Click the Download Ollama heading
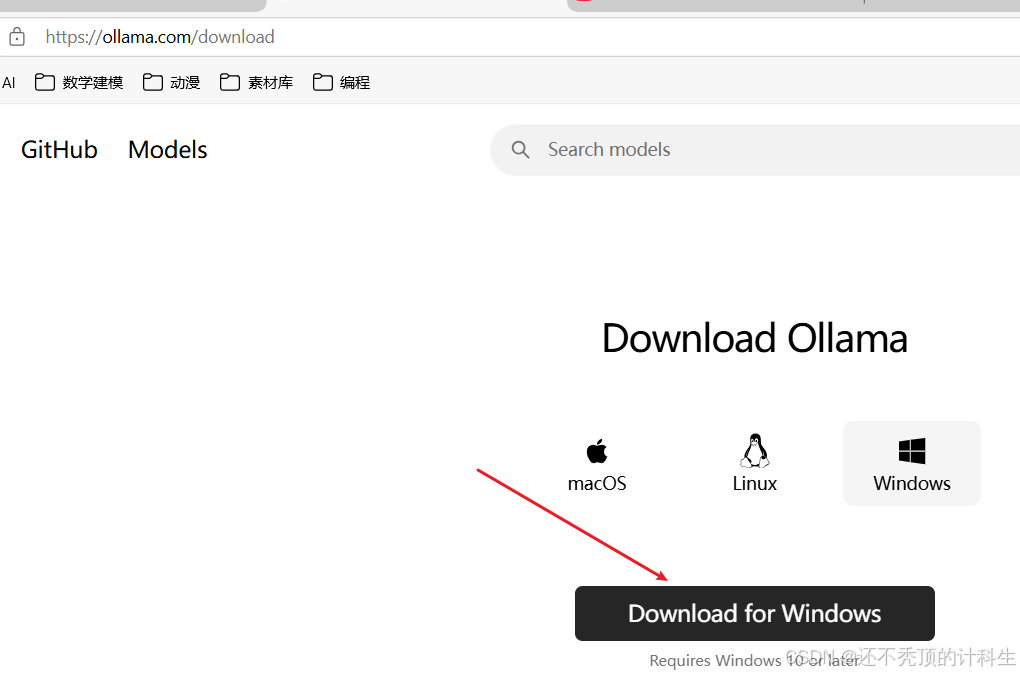This screenshot has height=675, width=1020. (x=755, y=338)
